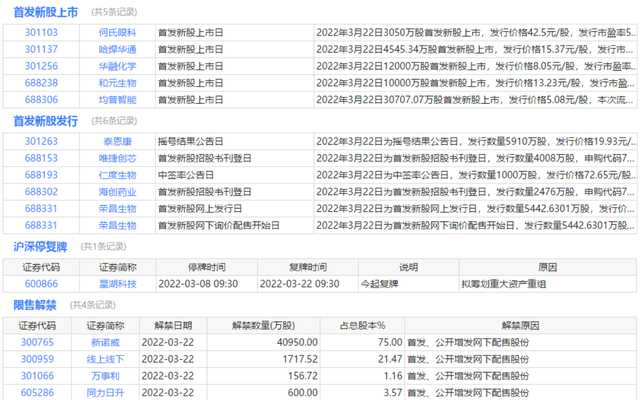Click 688331 in 首发新股网上发行日 row
This screenshot has width=640, height=400.
pos(41,209)
